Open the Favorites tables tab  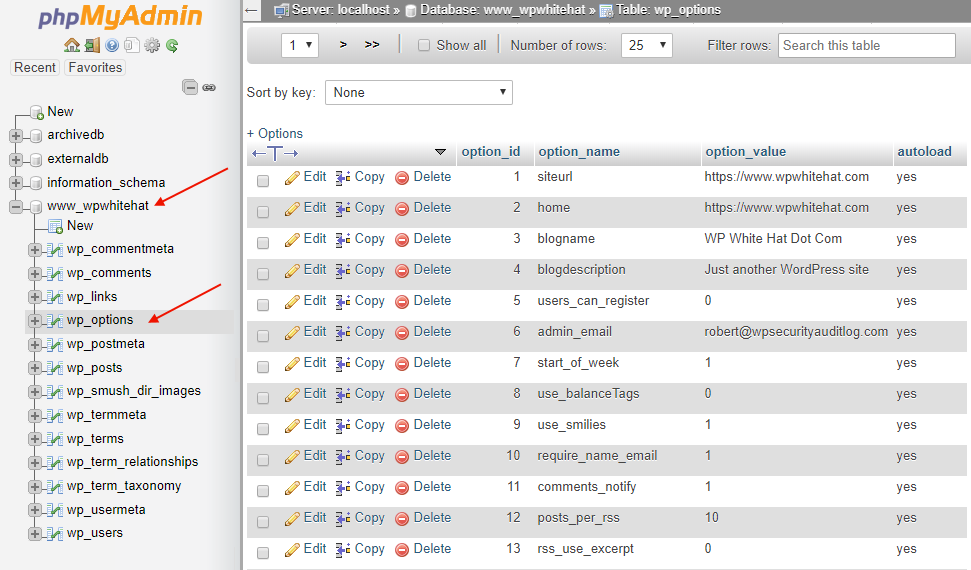(x=95, y=68)
